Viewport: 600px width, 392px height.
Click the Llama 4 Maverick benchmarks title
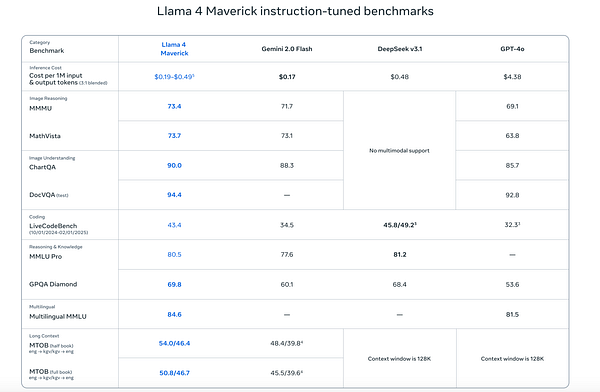(x=295, y=11)
